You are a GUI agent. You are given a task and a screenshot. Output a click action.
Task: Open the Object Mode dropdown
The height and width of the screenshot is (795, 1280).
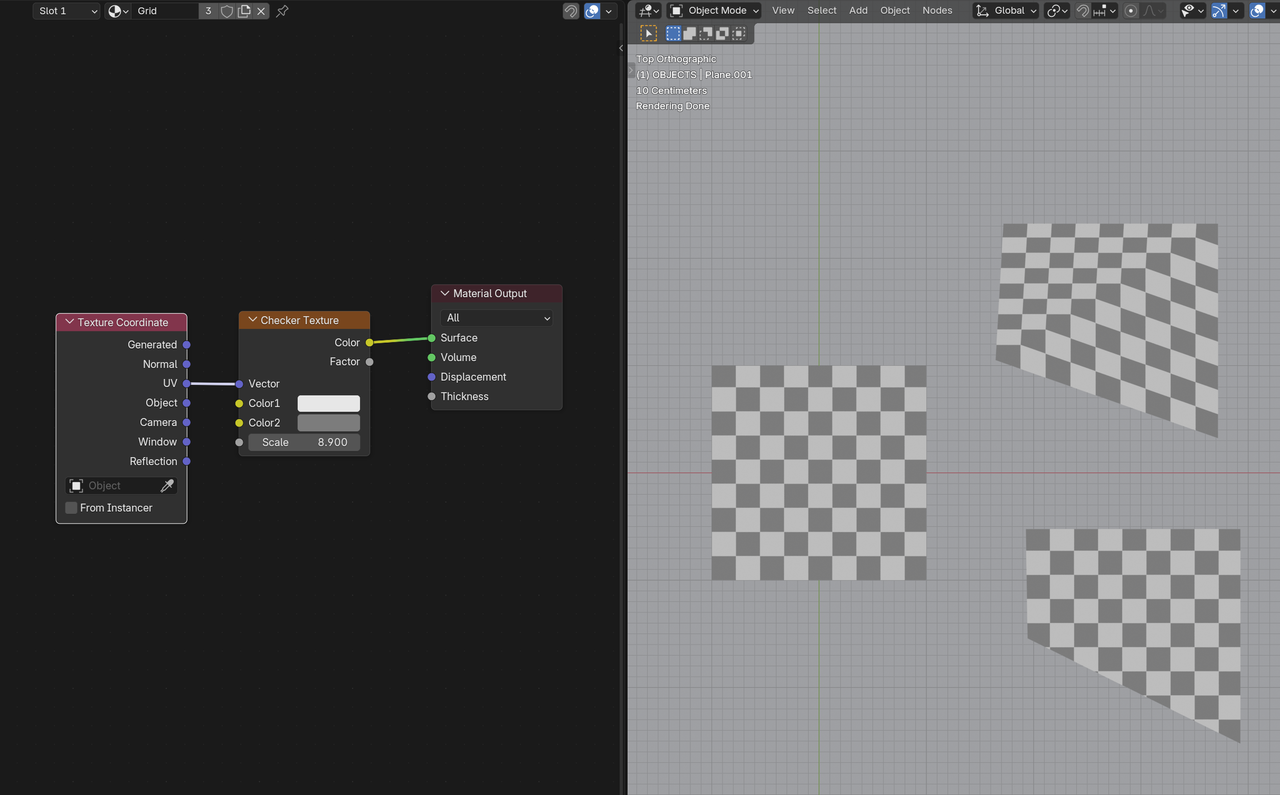pos(714,11)
